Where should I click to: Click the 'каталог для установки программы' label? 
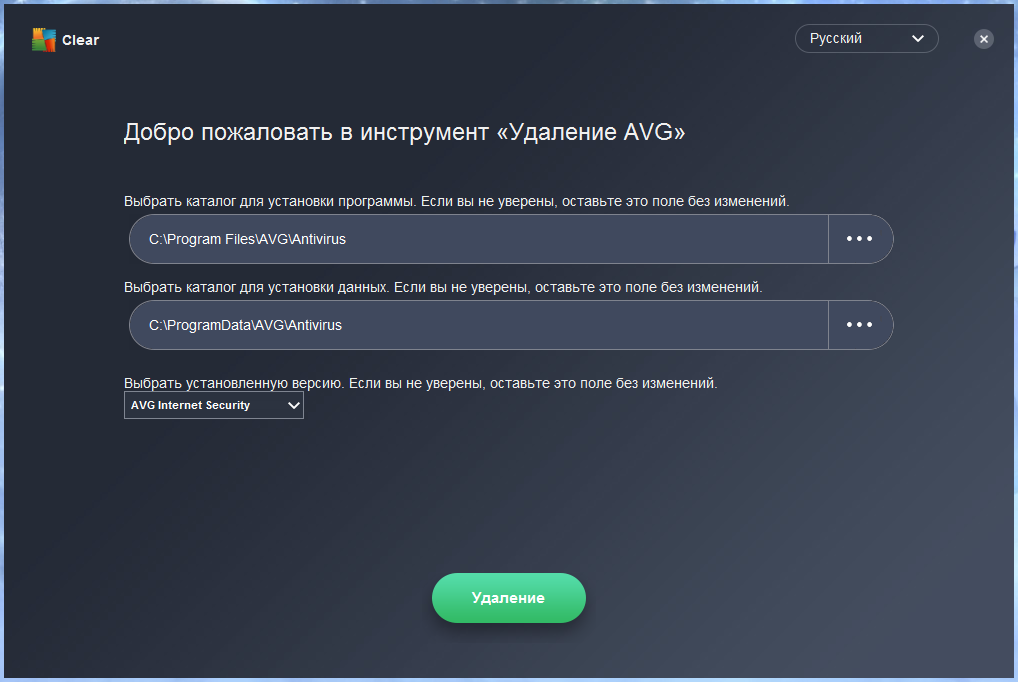[x=300, y=201]
